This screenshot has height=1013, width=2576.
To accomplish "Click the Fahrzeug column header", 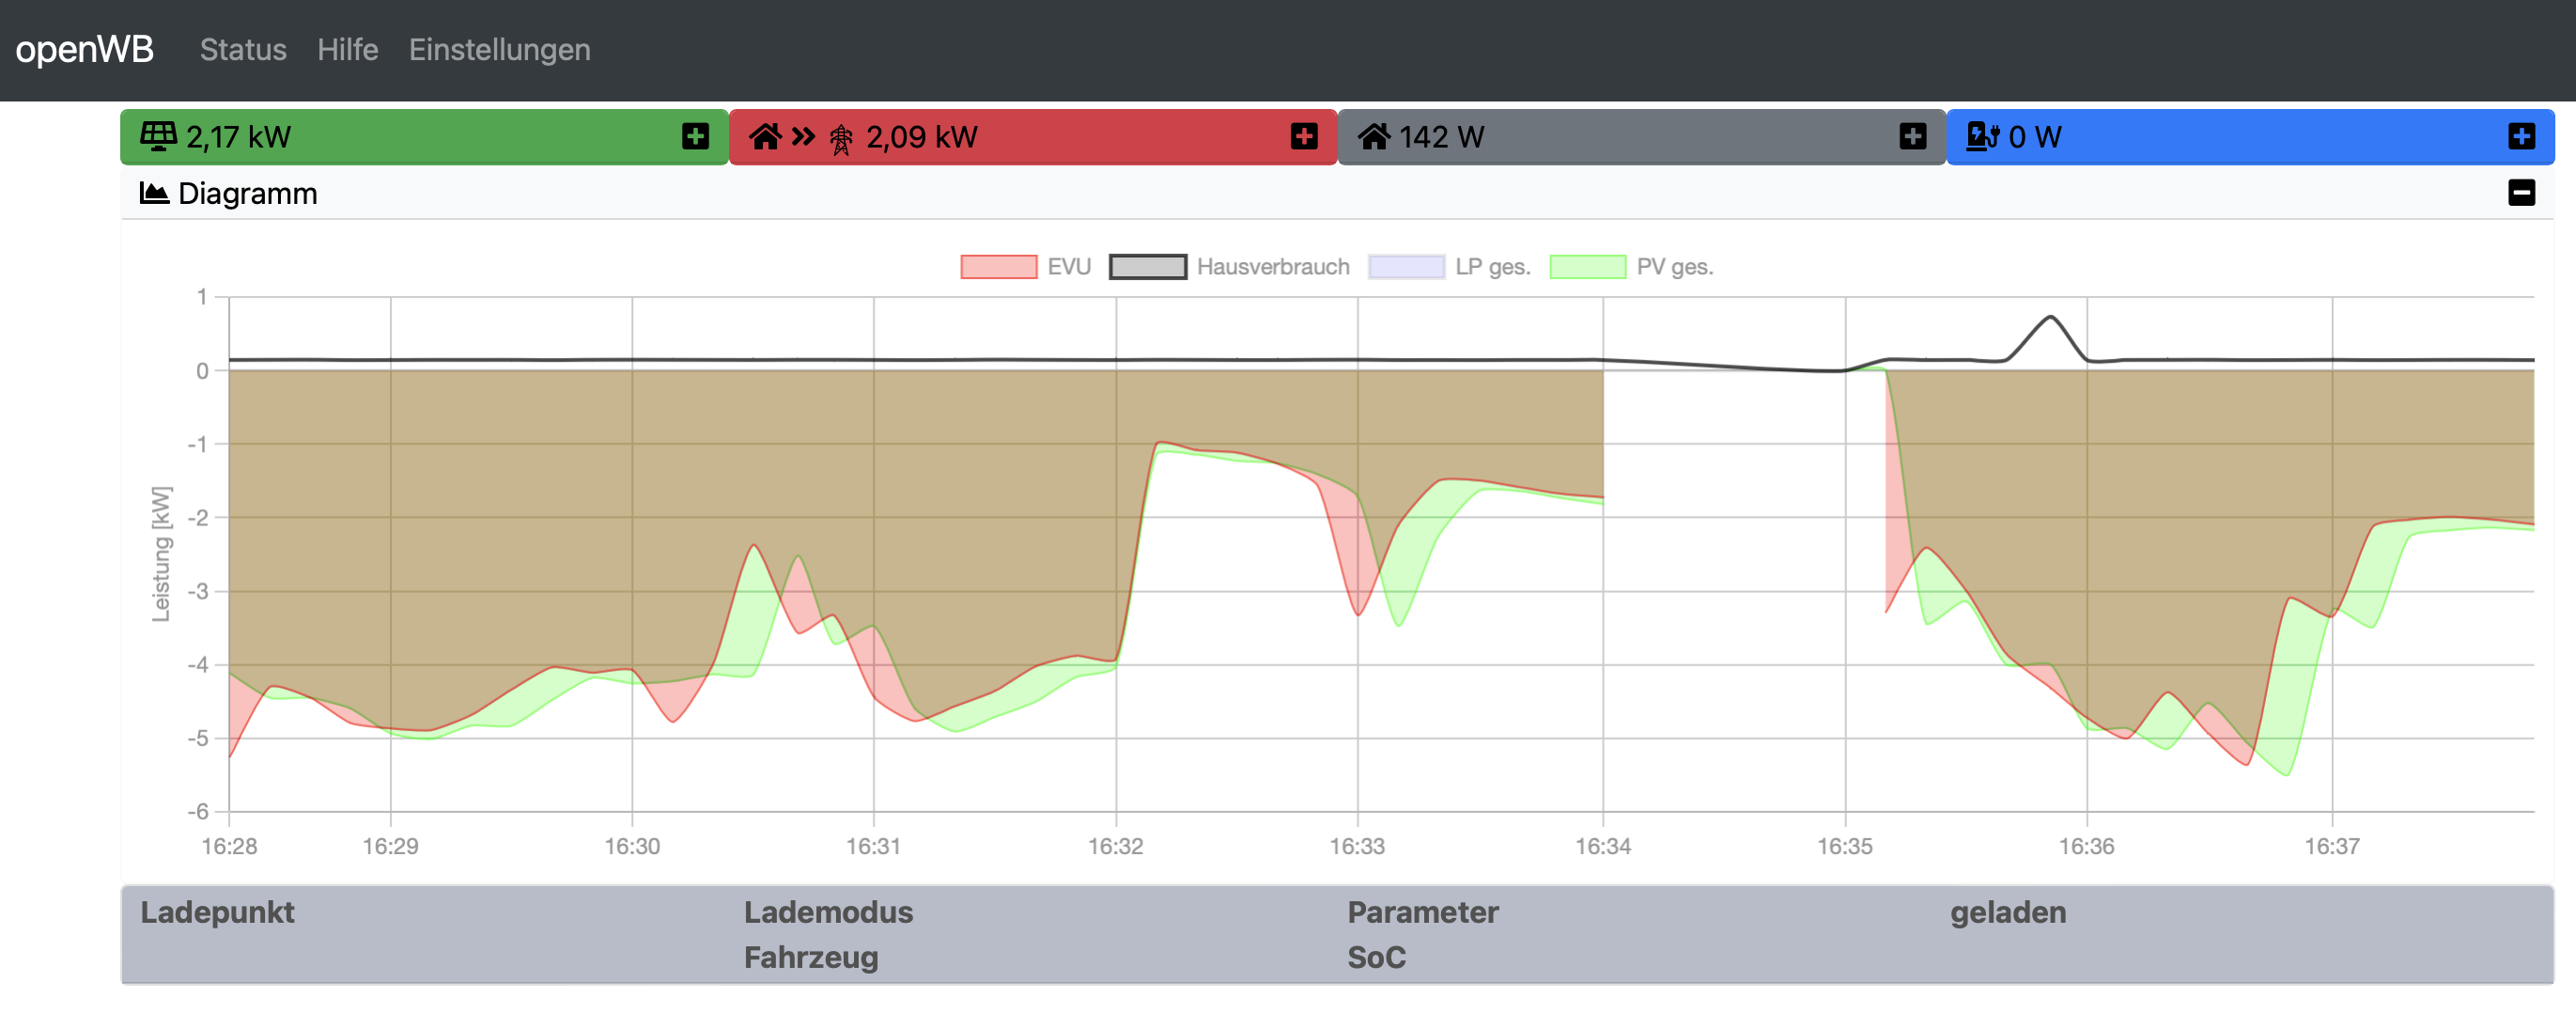I will (811, 958).
